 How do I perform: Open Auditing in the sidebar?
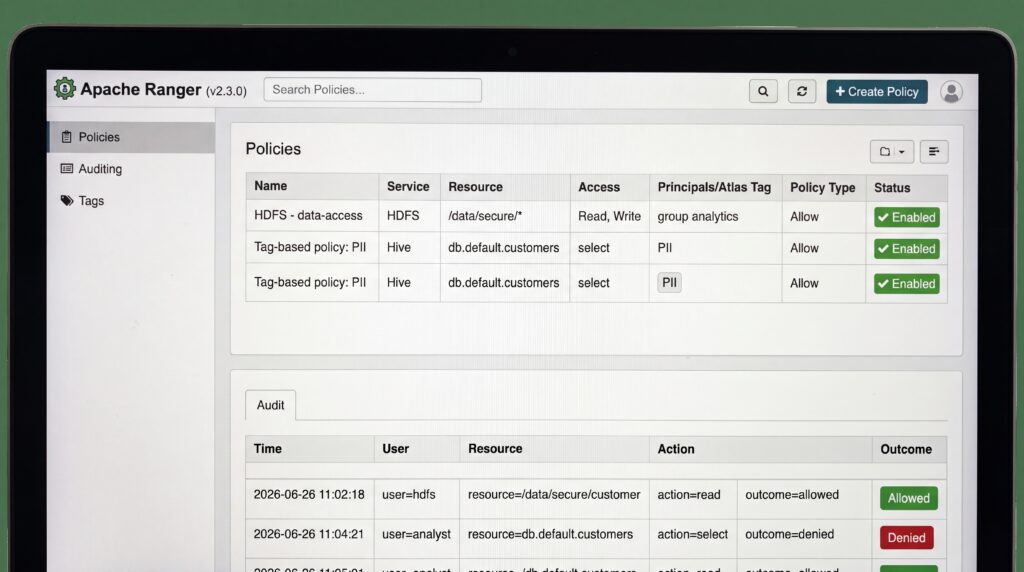coord(131,169)
